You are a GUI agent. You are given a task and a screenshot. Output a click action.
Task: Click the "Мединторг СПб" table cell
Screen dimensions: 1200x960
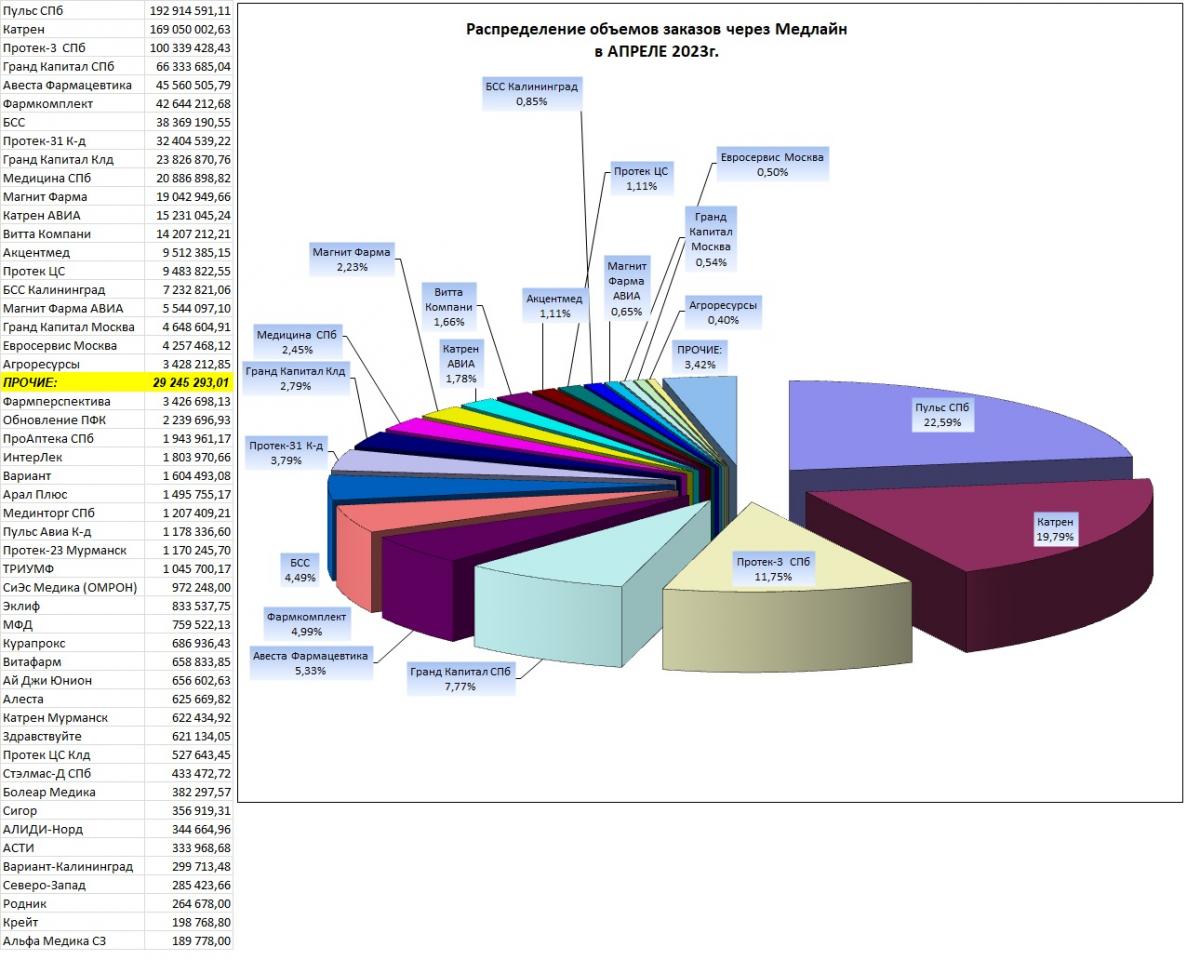[72, 513]
